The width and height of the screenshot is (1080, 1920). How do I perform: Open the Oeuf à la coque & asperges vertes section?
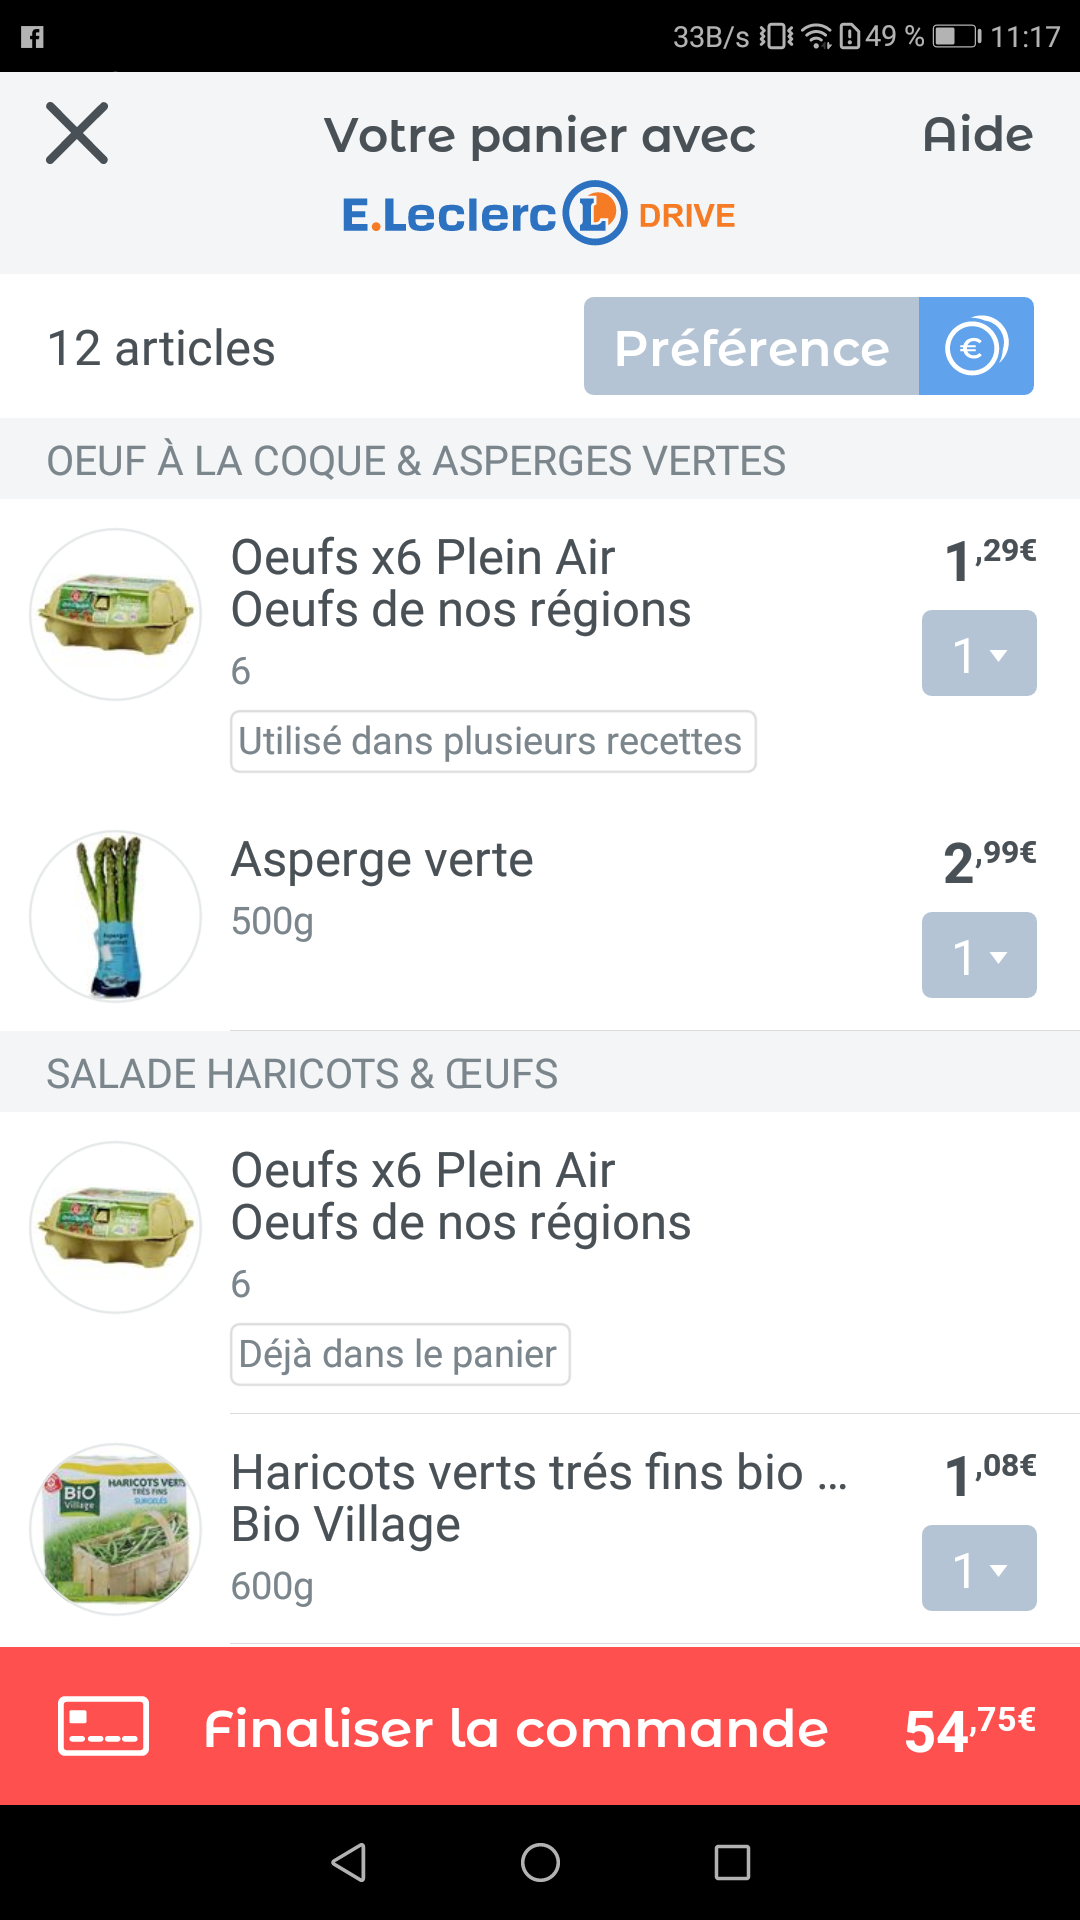point(416,461)
